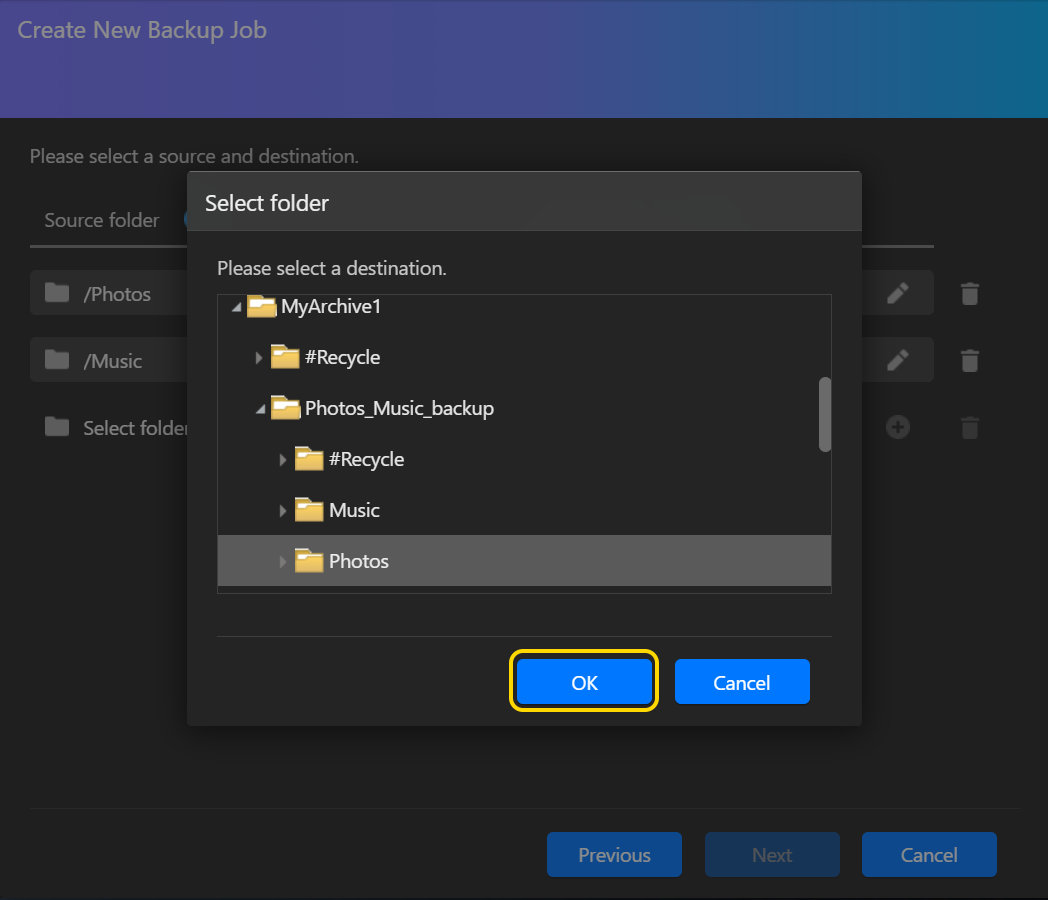Click the Previous wizard button

pyautogui.click(x=614, y=854)
